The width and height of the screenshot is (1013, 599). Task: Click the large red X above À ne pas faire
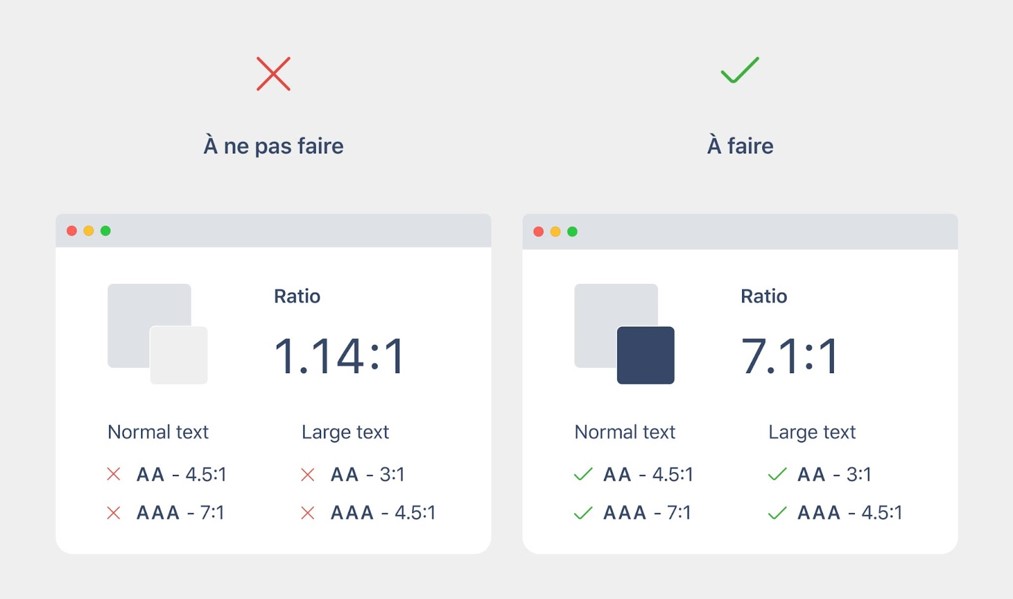coord(273,74)
